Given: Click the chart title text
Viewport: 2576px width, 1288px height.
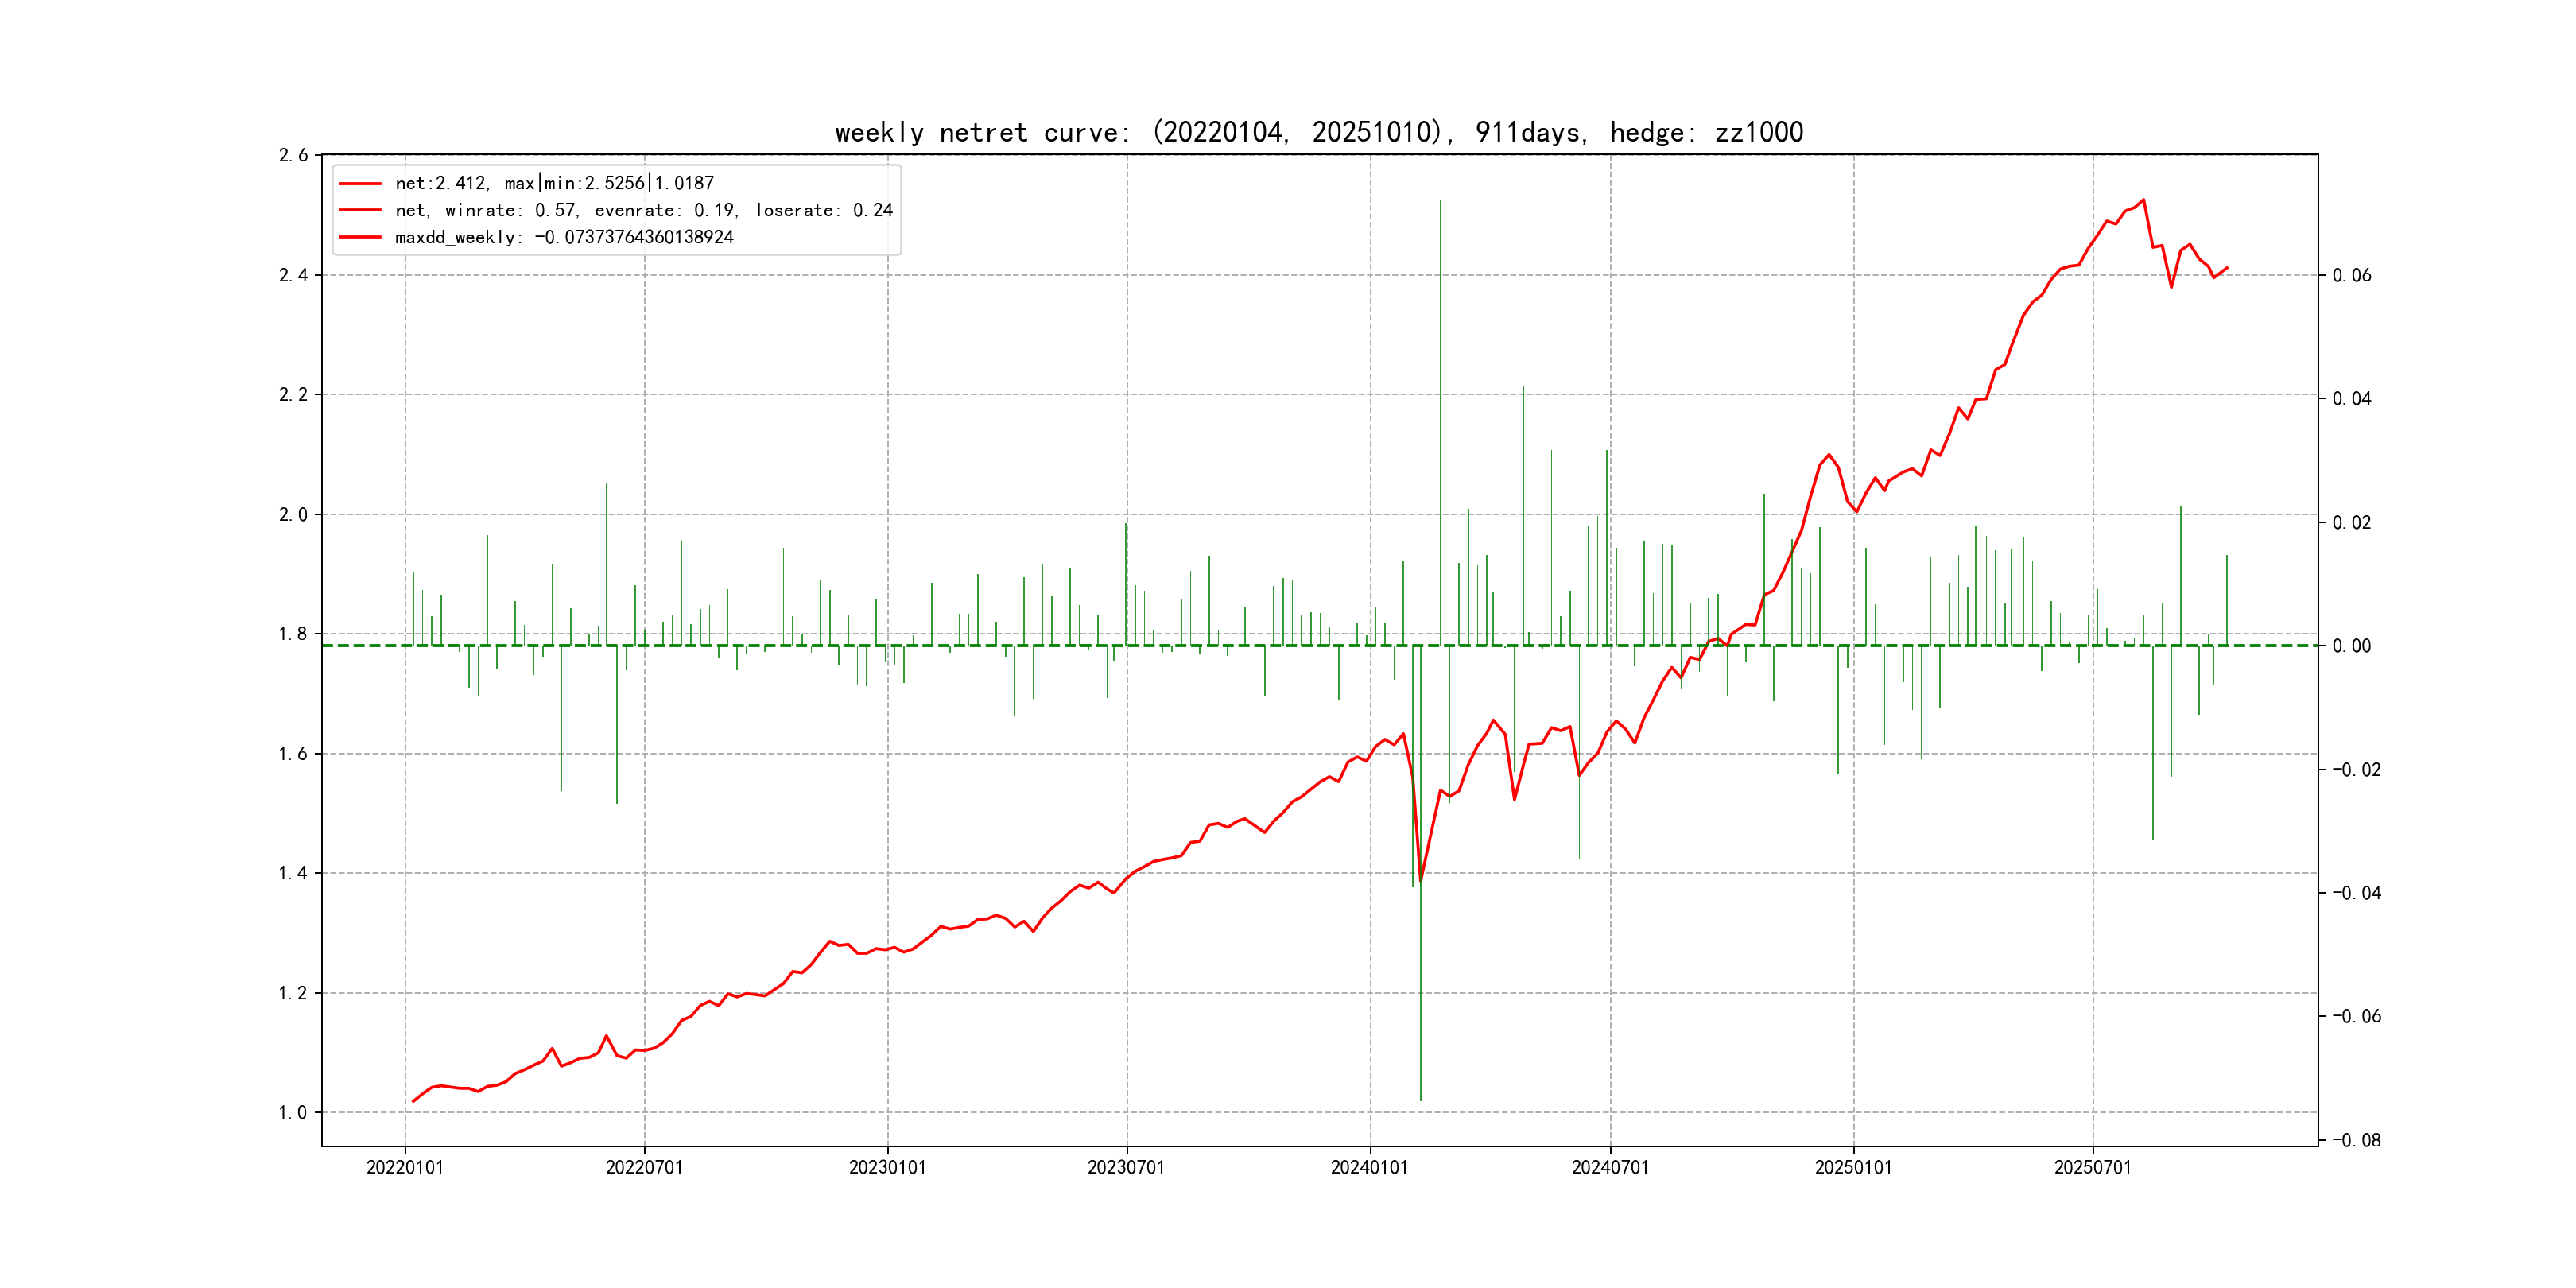Looking at the screenshot, I should coord(1318,133).
